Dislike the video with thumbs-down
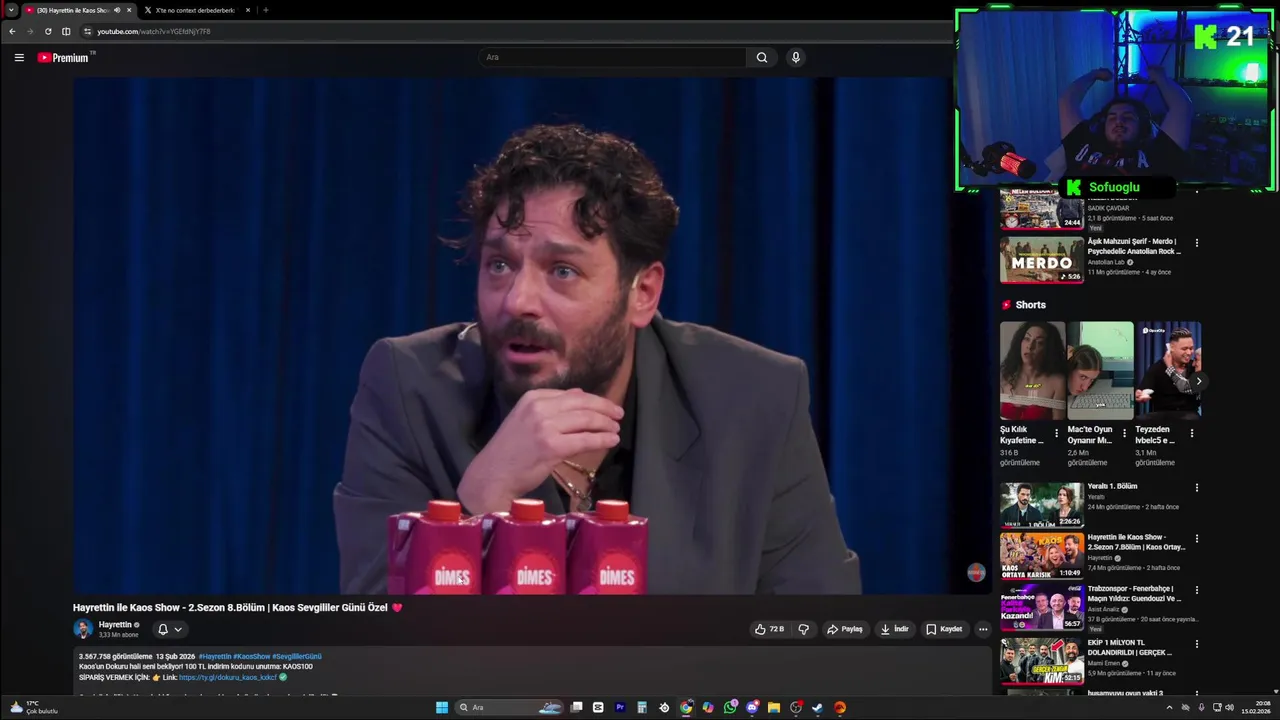1280x720 pixels. pos(803,629)
